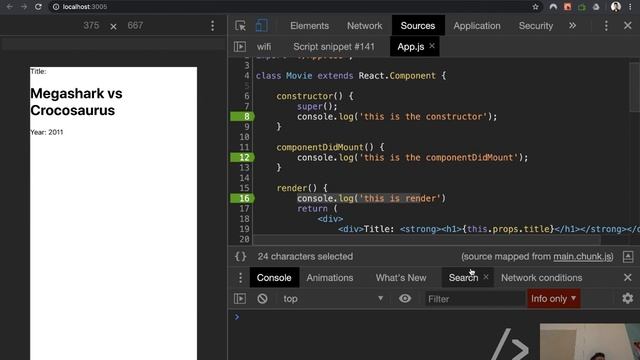Expand more DevTools panels chevron

572,26
